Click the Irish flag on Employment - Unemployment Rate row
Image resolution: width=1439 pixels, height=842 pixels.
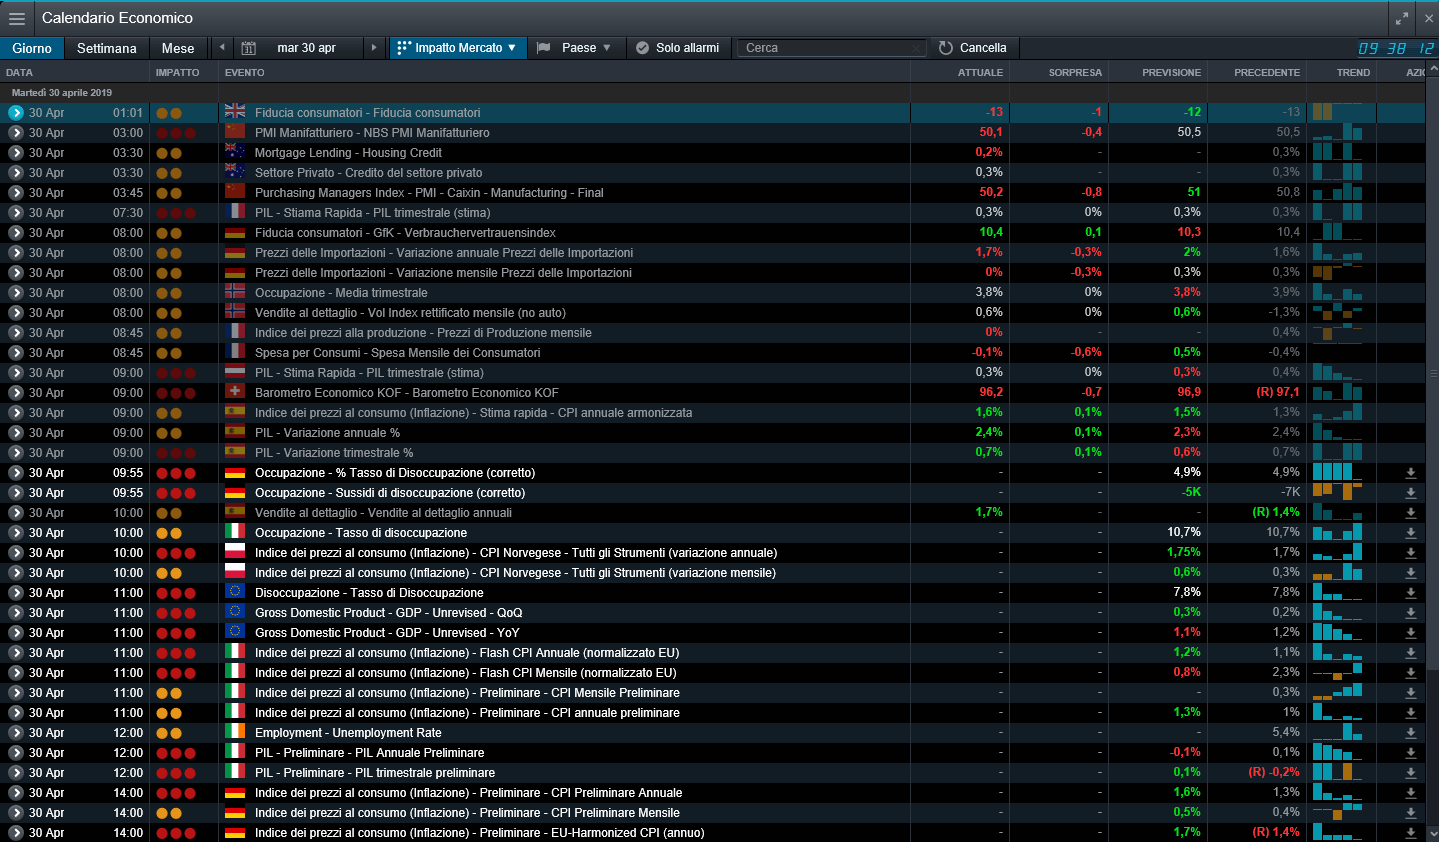[x=235, y=732]
